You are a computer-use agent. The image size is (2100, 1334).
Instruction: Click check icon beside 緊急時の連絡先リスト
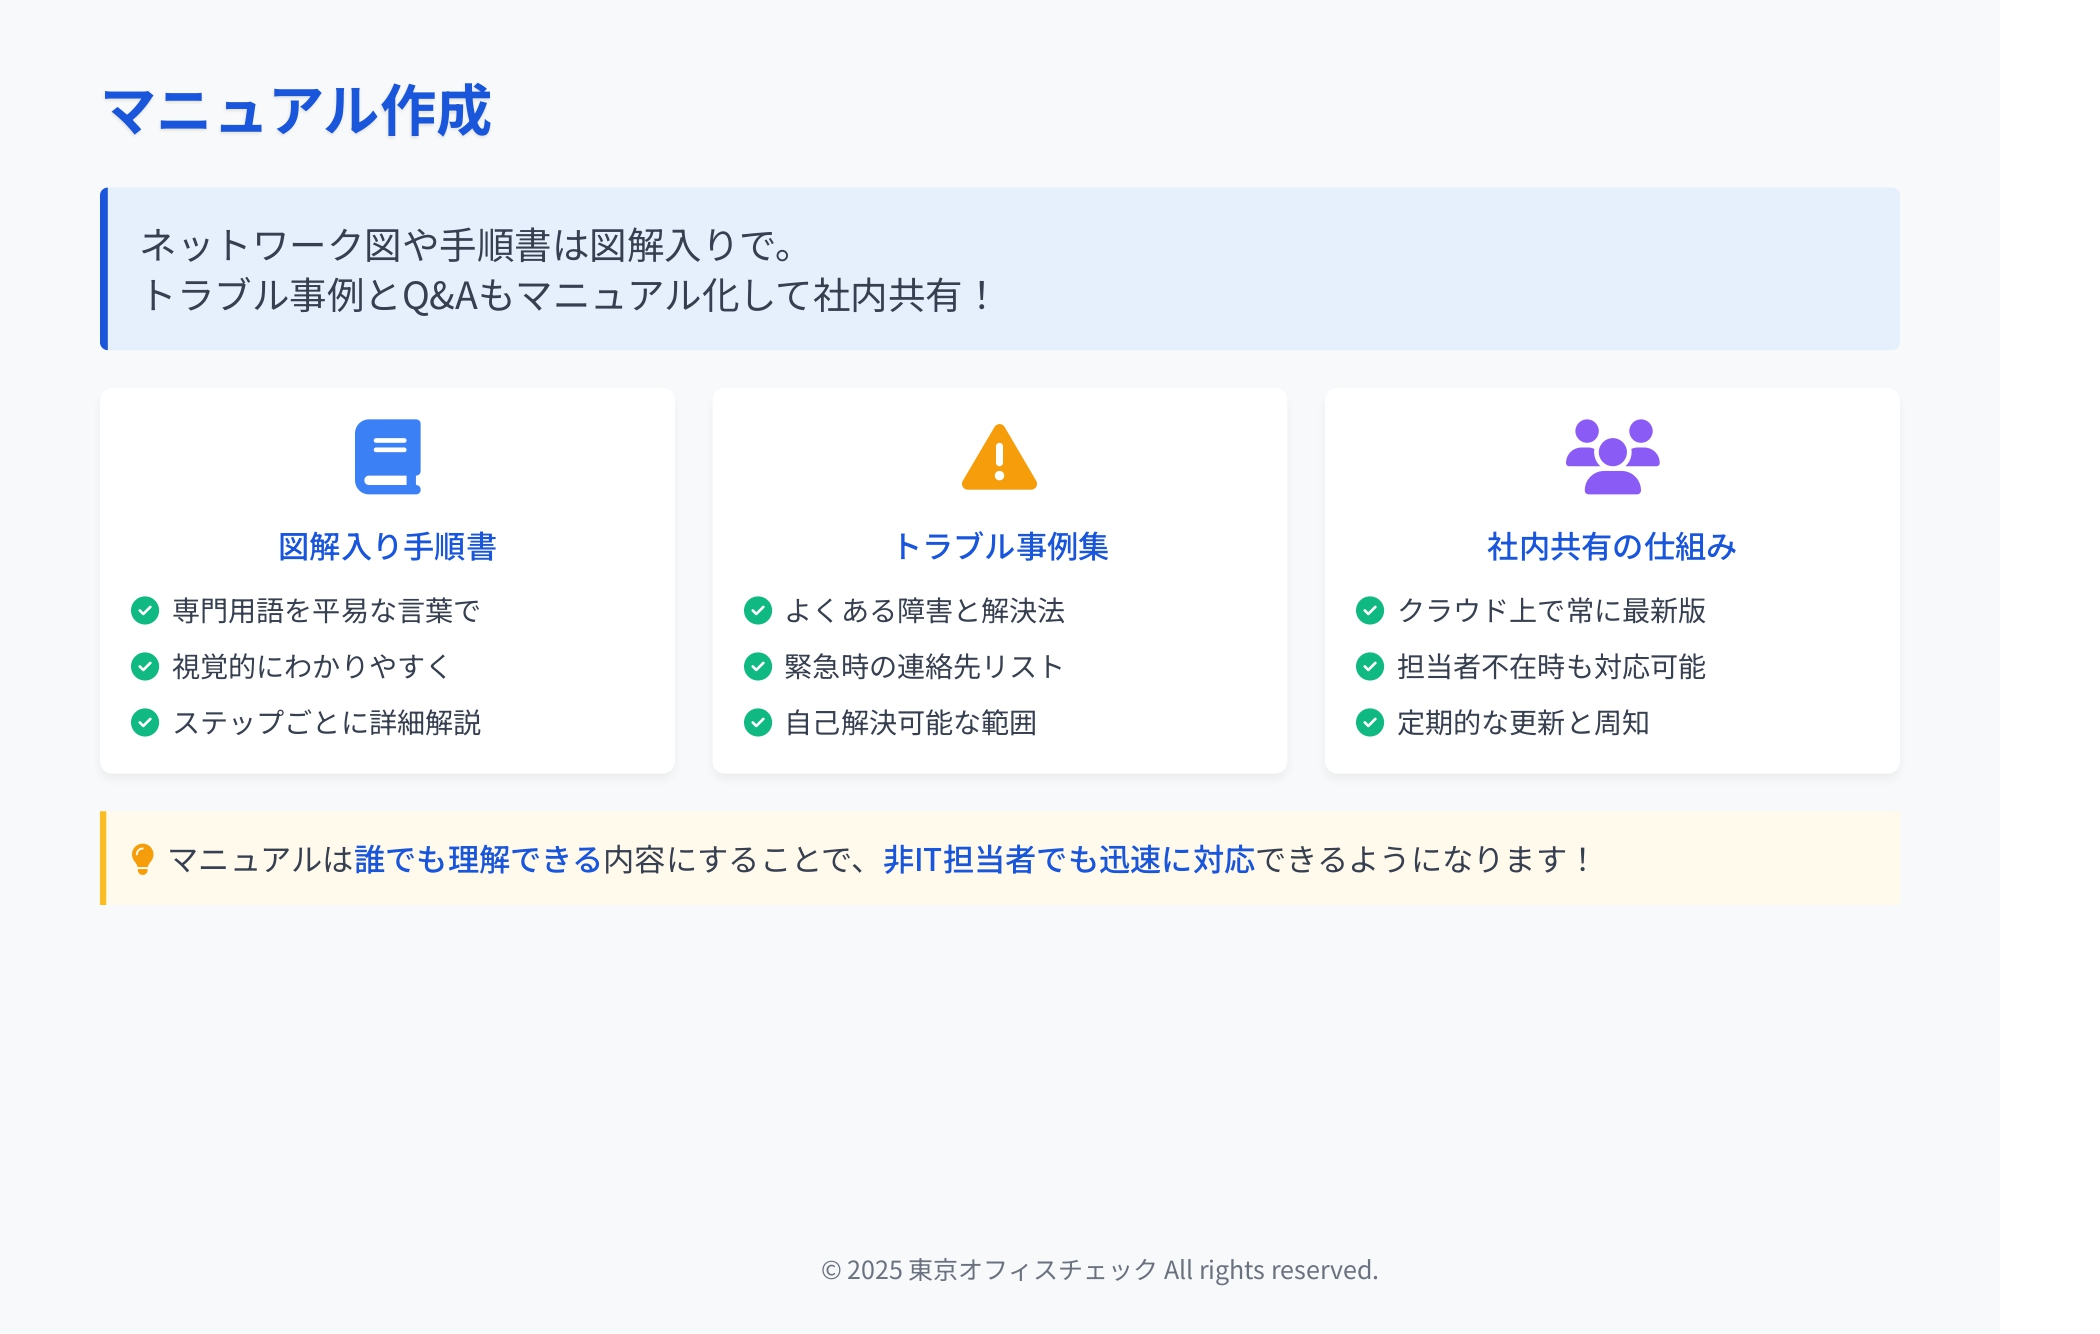click(758, 666)
